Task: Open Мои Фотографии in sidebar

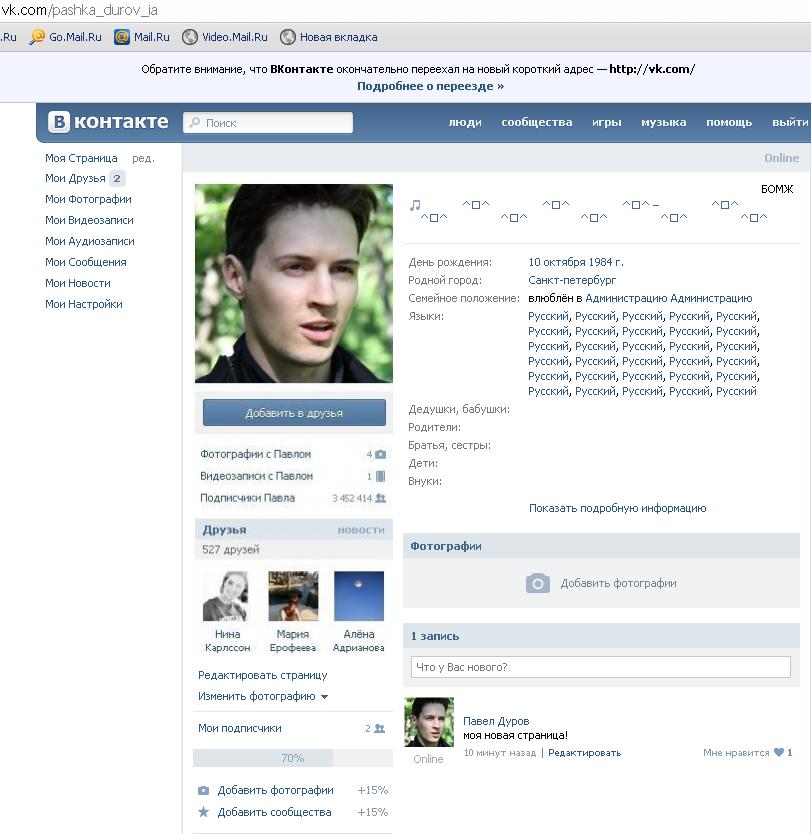Action: tap(88, 199)
